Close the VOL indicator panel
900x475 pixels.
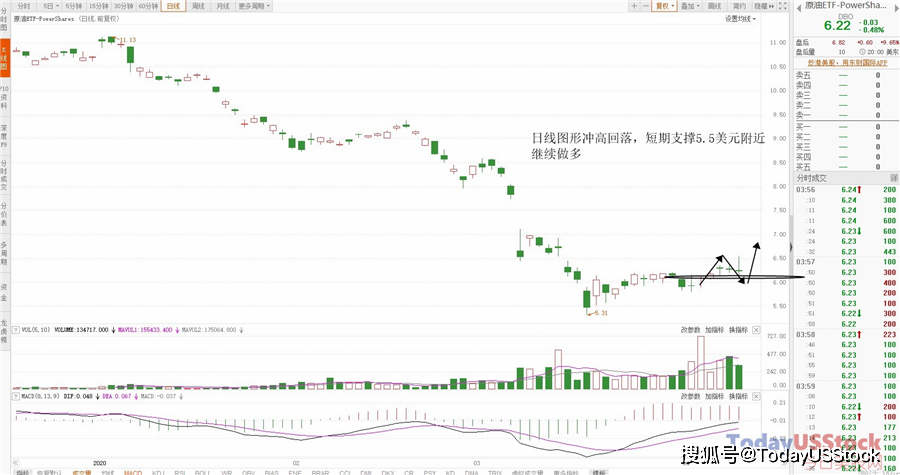[756, 330]
